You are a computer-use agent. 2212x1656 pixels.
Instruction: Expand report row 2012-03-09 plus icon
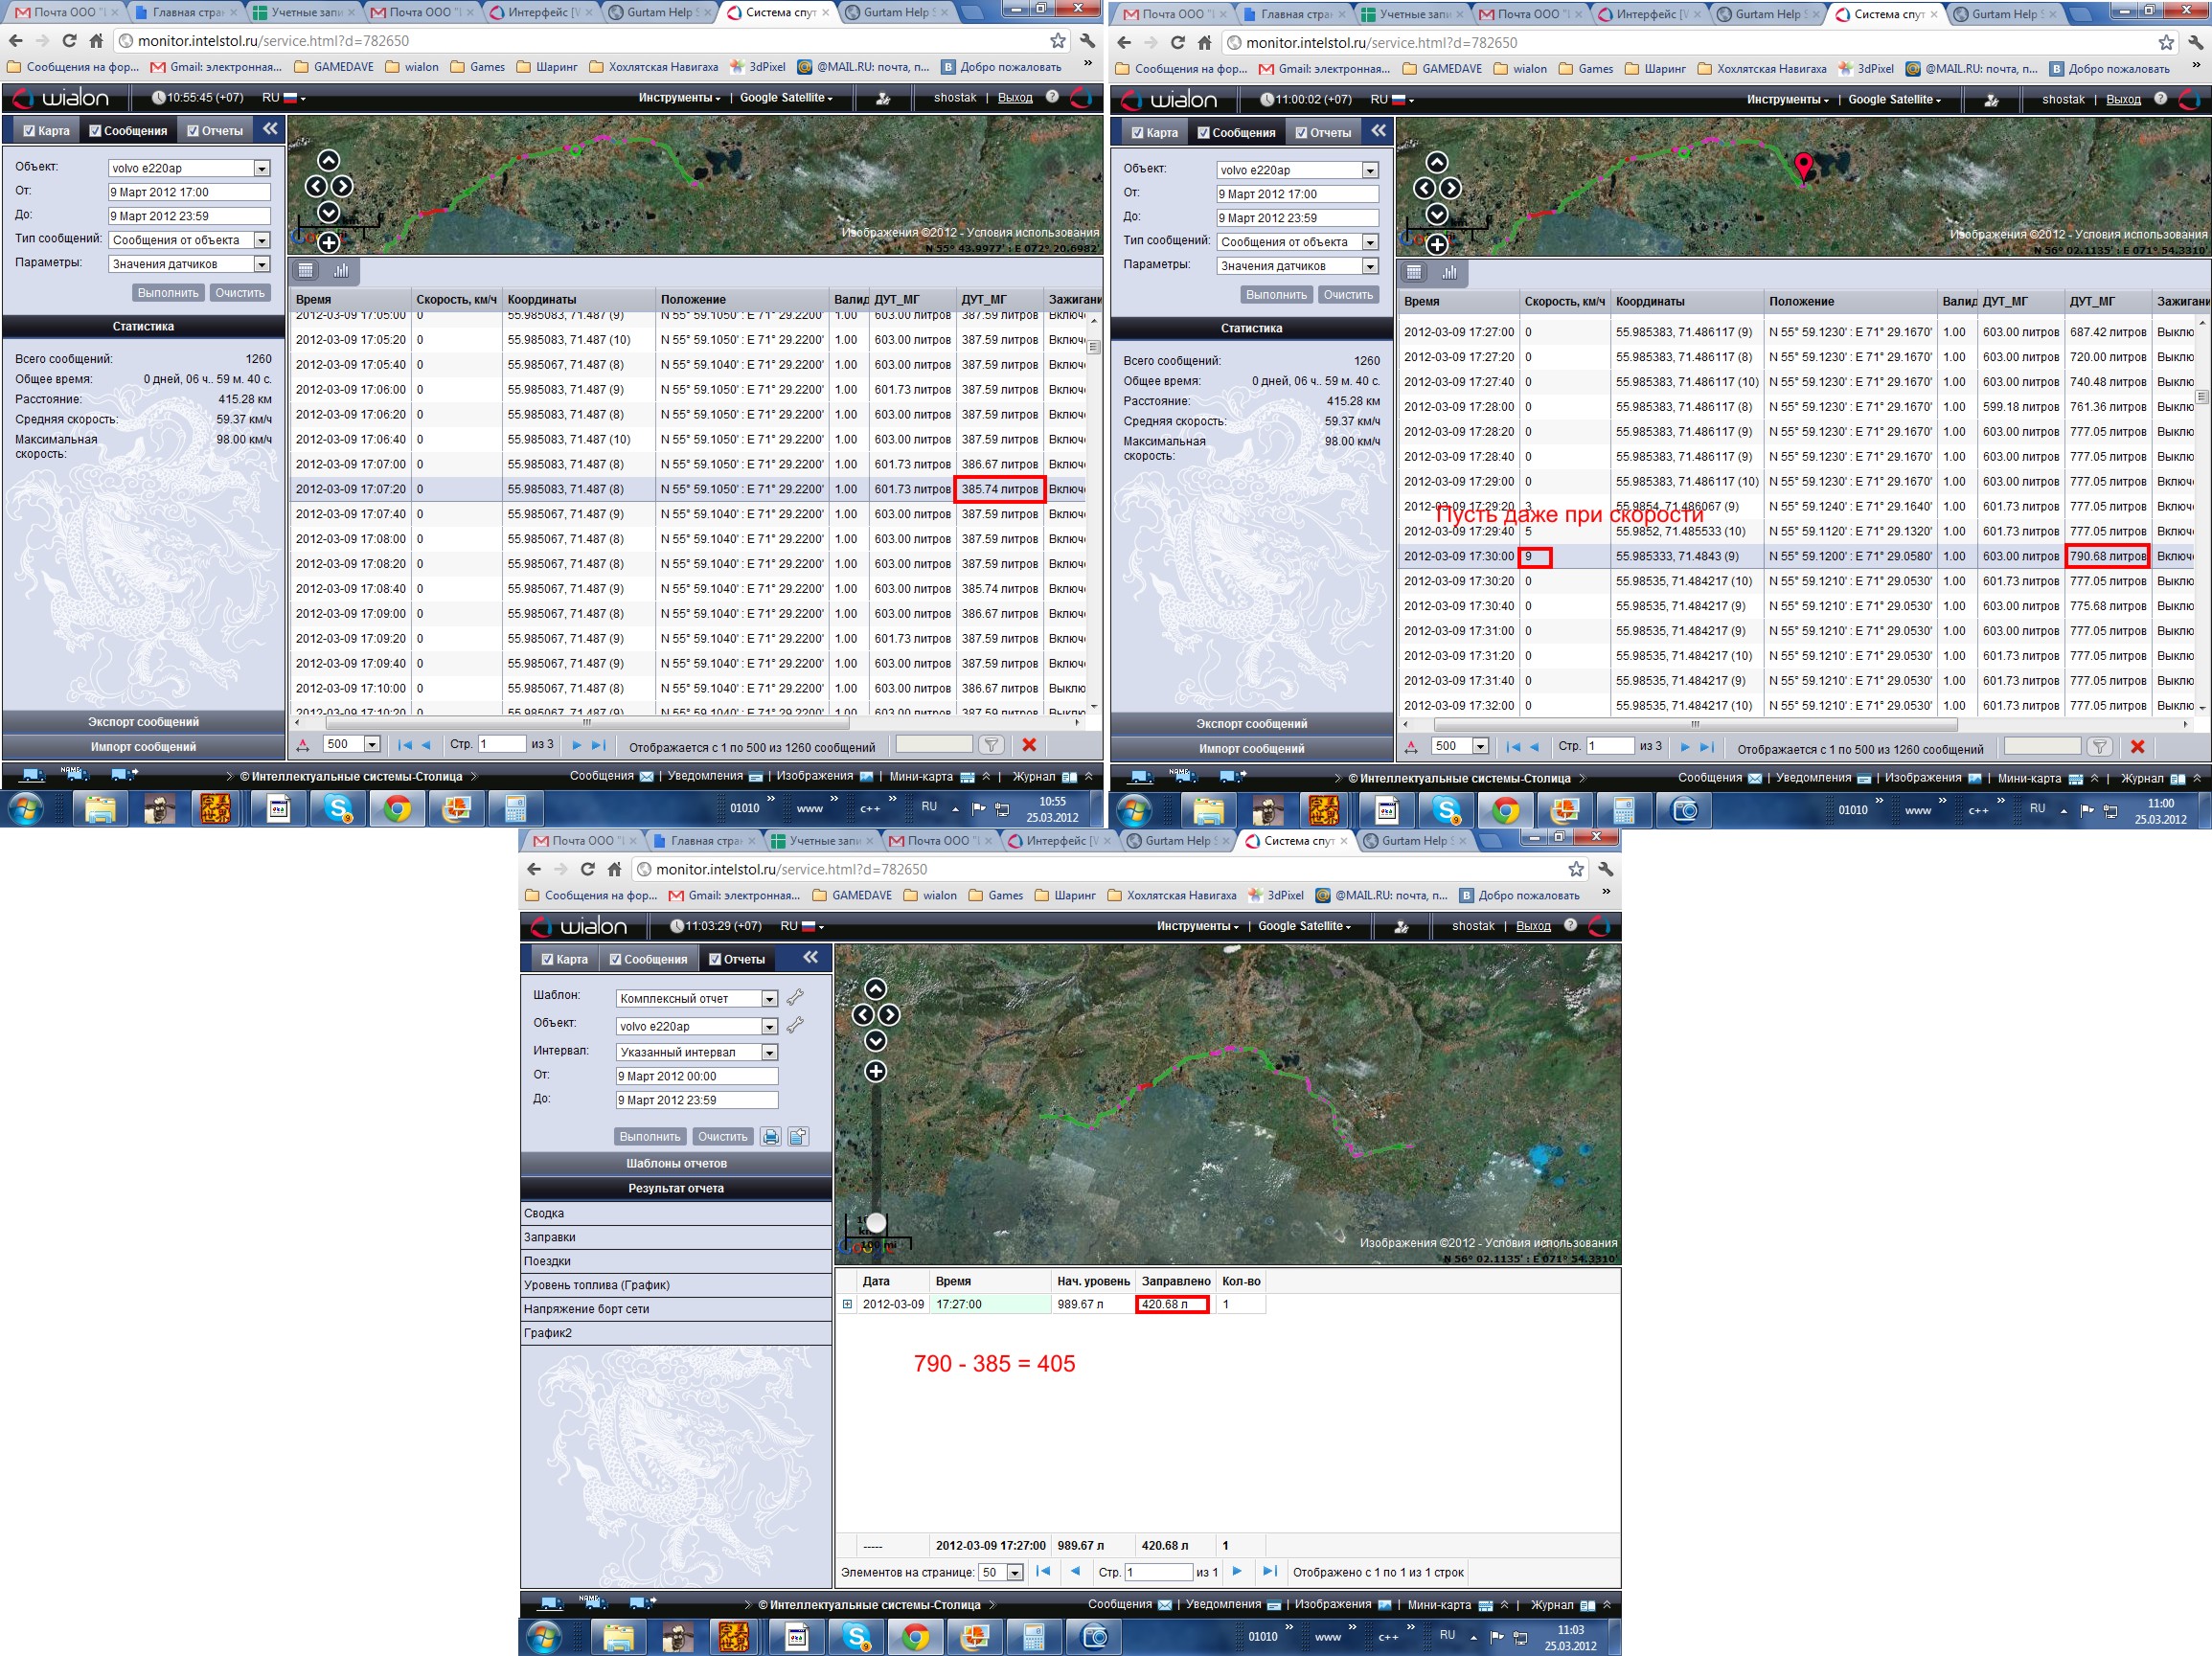coord(847,1304)
